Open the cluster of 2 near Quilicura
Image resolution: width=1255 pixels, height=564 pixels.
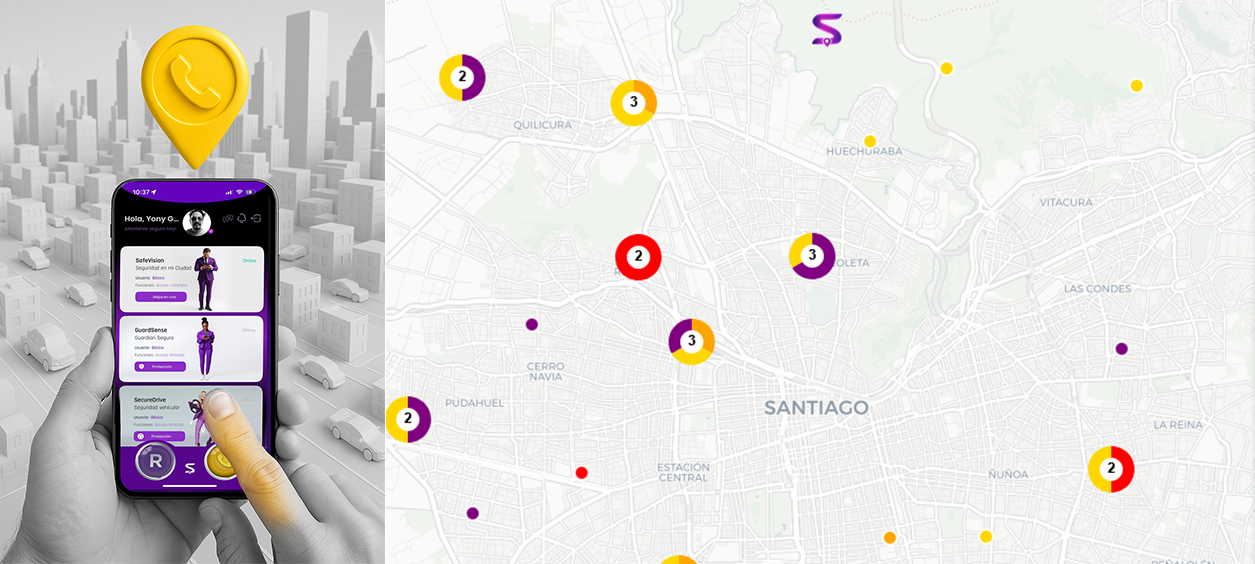coord(462,77)
